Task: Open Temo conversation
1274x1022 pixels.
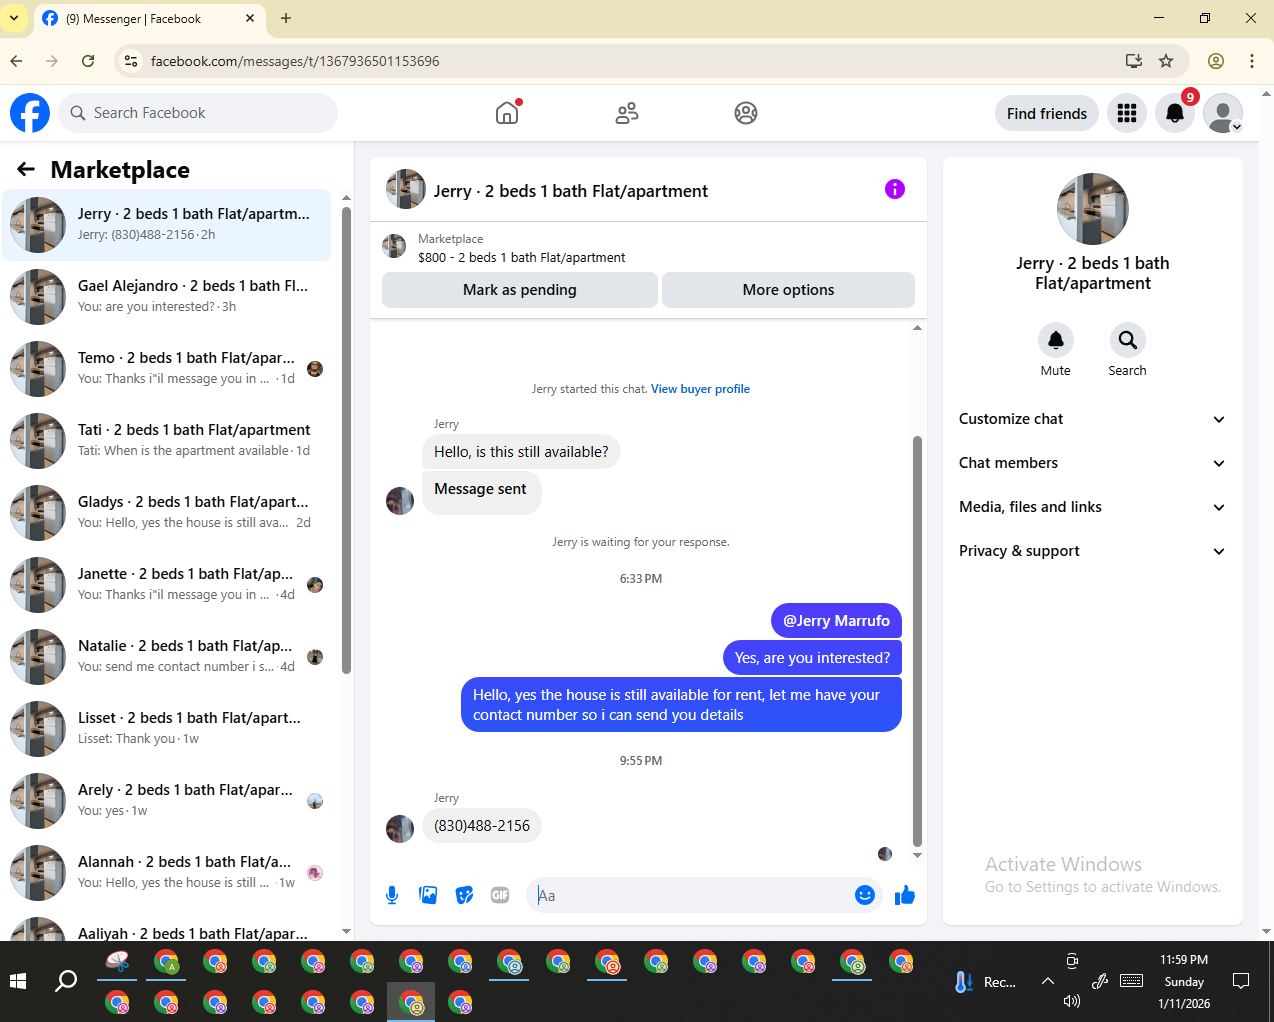Action: 166,369
